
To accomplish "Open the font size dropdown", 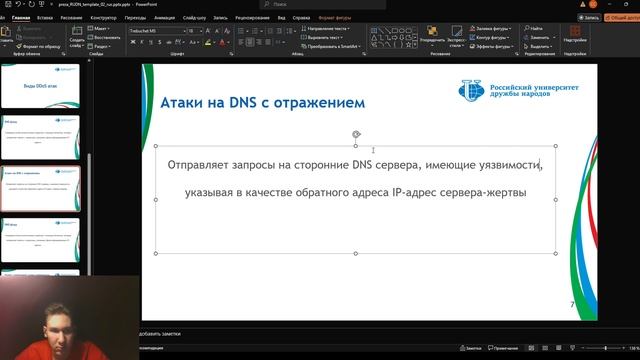I will pyautogui.click(x=201, y=31).
